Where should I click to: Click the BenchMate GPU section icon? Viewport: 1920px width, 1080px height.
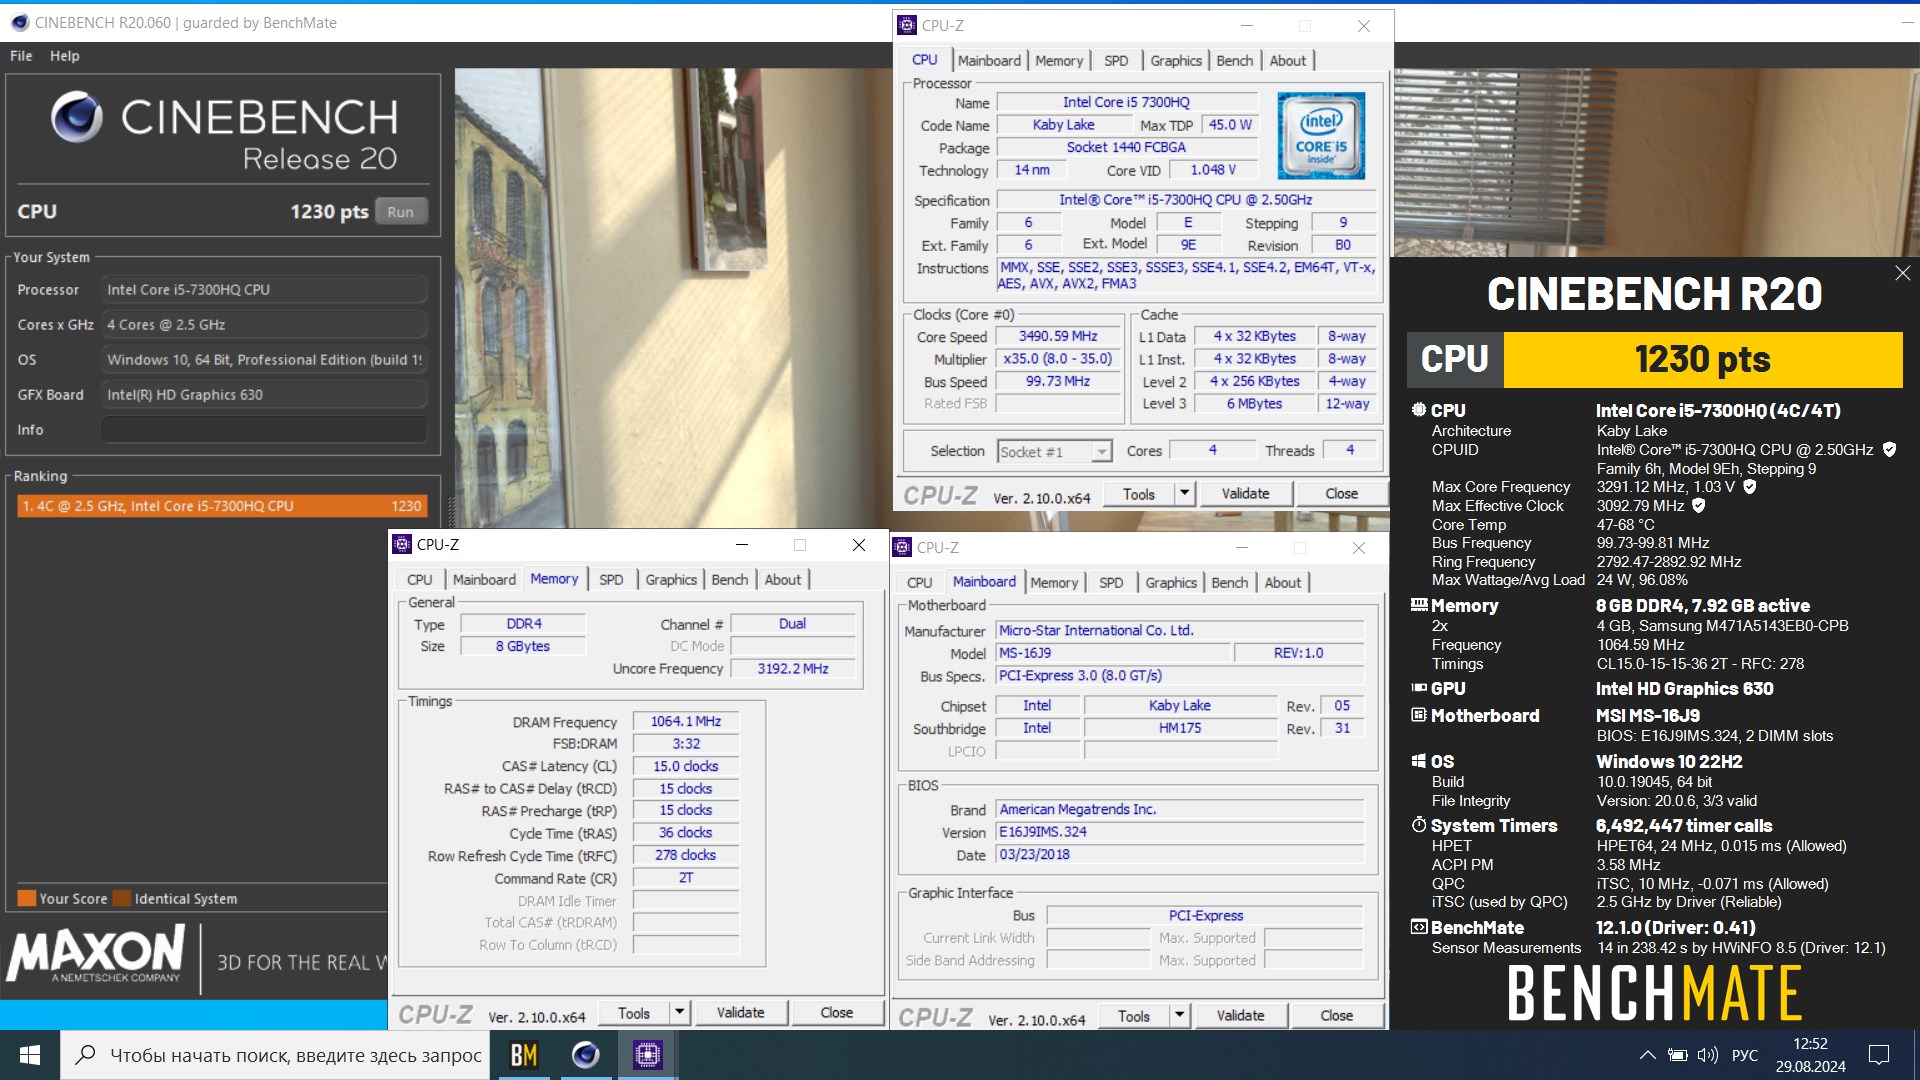(x=1419, y=688)
